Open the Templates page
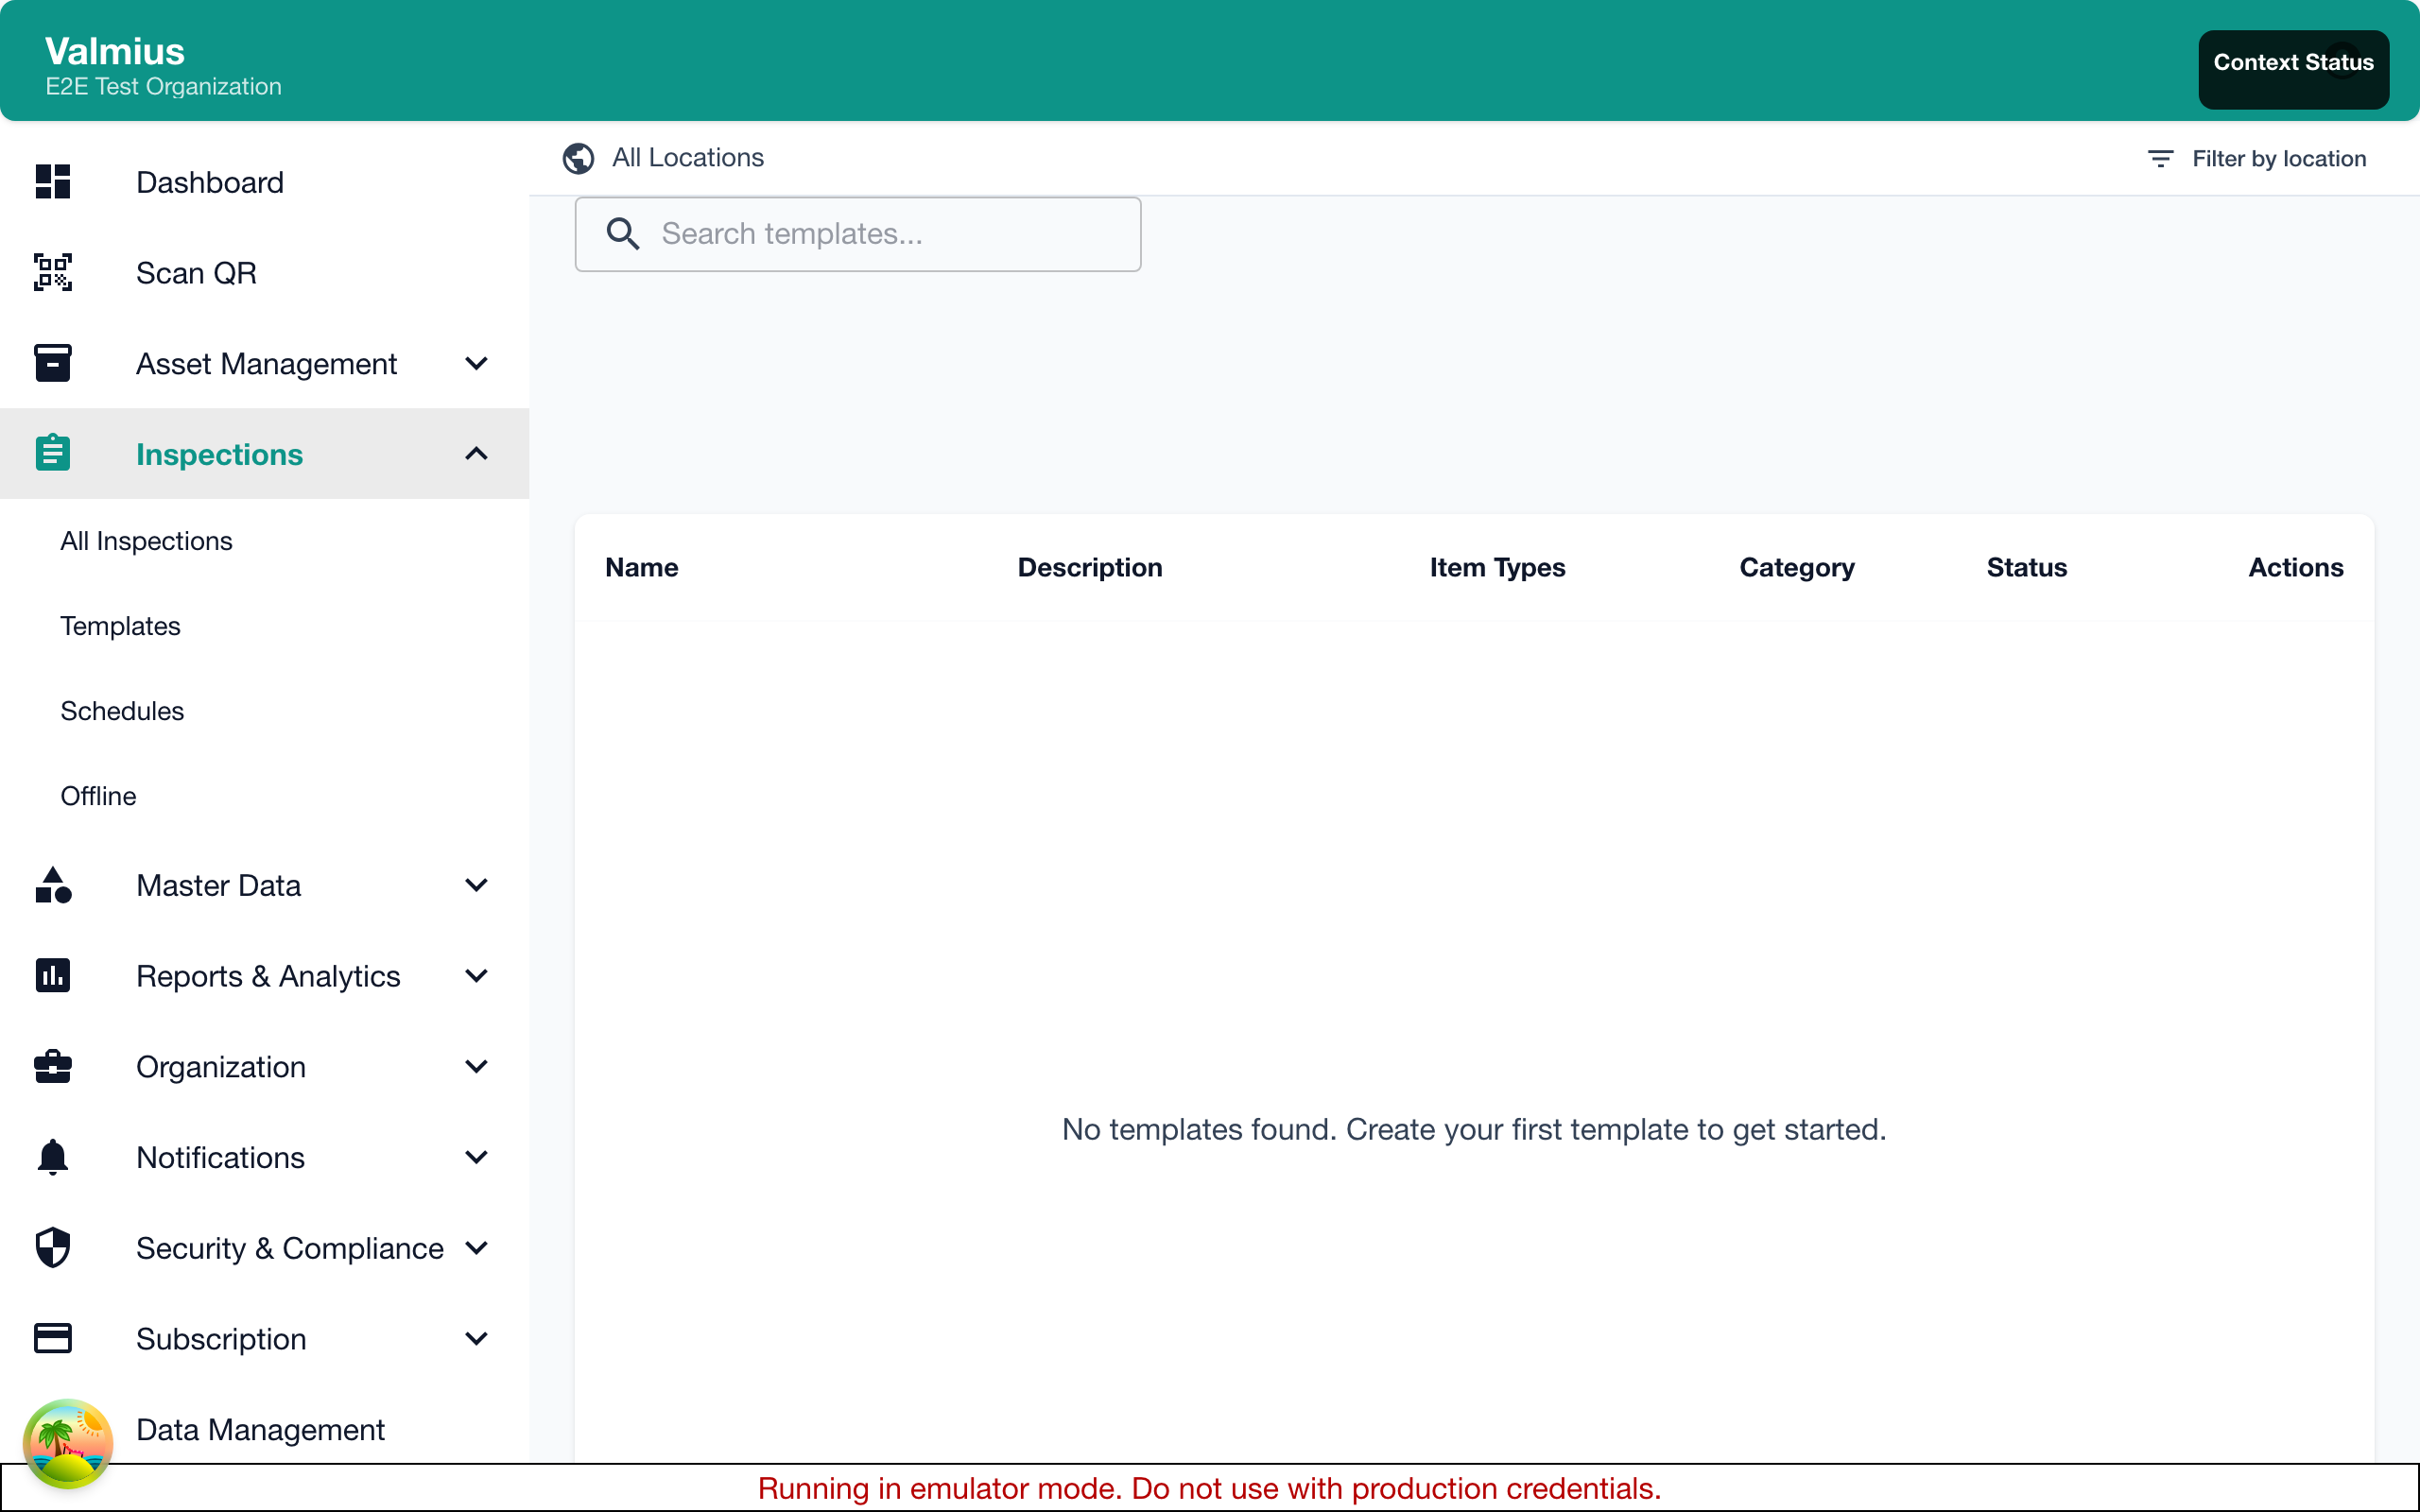 (x=120, y=626)
